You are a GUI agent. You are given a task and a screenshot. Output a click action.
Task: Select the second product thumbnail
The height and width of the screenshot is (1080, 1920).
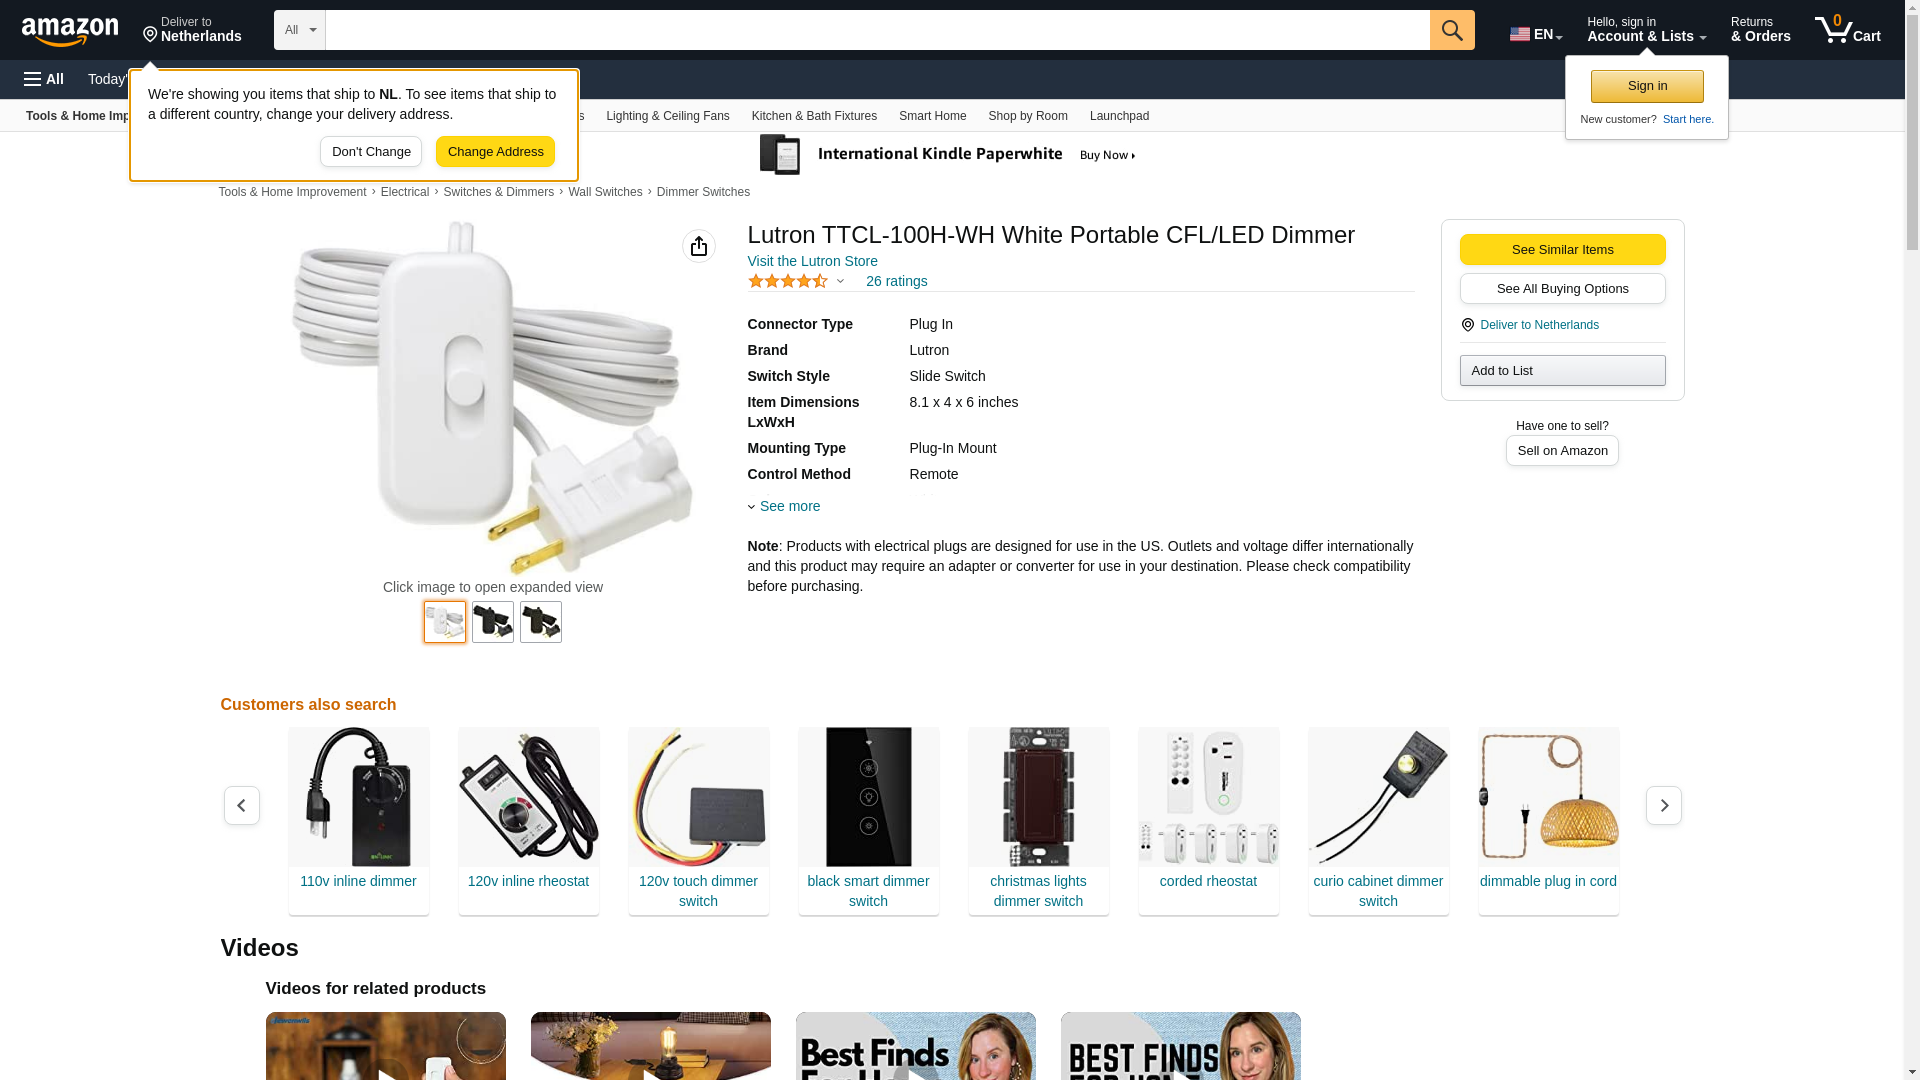[x=493, y=622]
